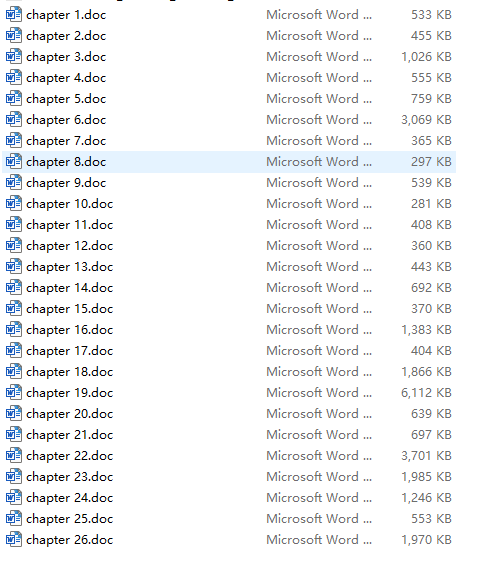Click the 3,069 KB size of chapter 6

[x=426, y=120]
